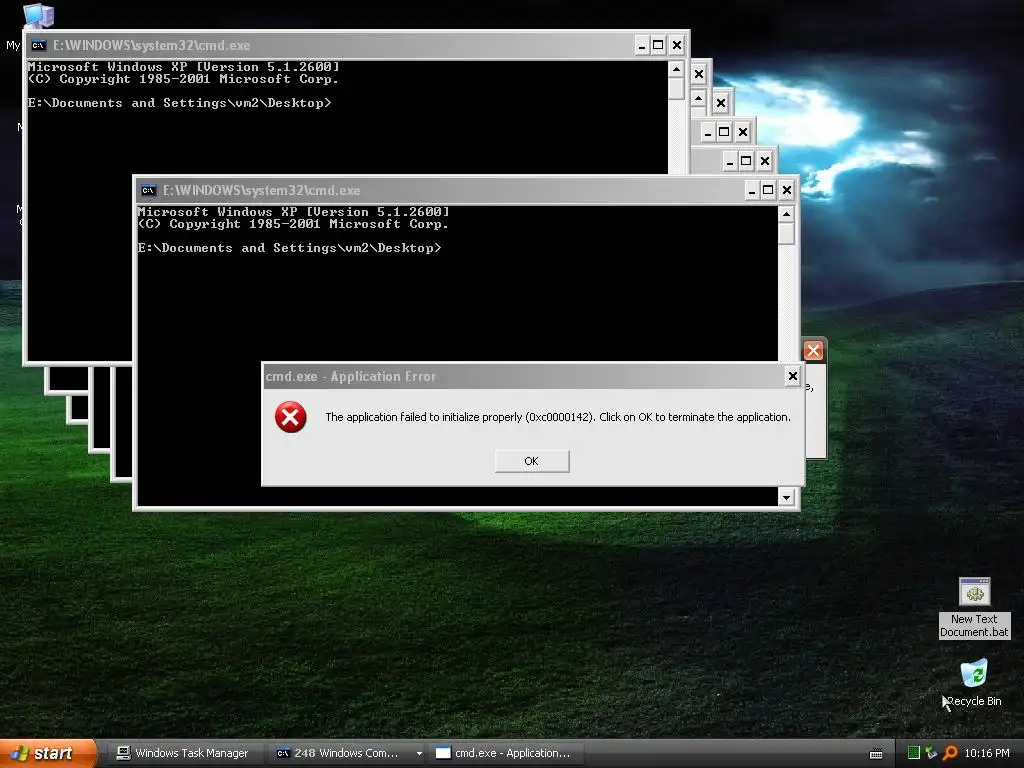Close the cmd.exe Application Error dialog
This screenshot has height=768, width=1024.
(792, 376)
